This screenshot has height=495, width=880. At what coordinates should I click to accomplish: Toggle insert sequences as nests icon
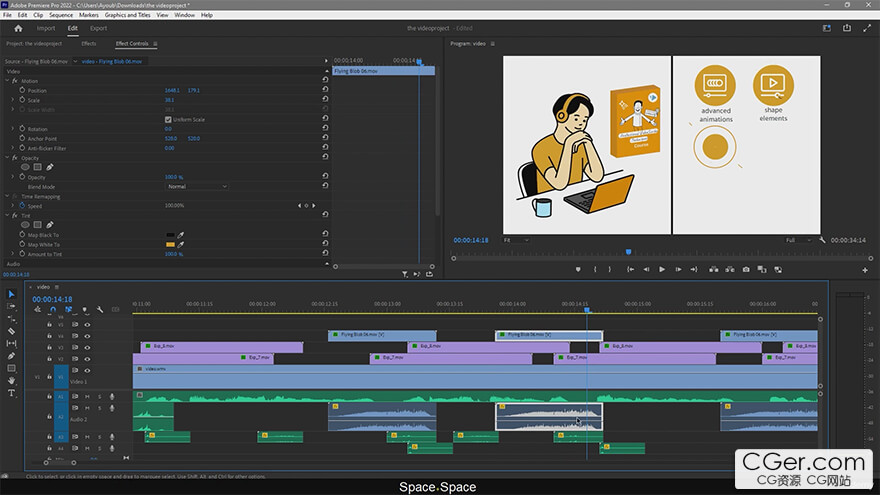tap(38, 309)
